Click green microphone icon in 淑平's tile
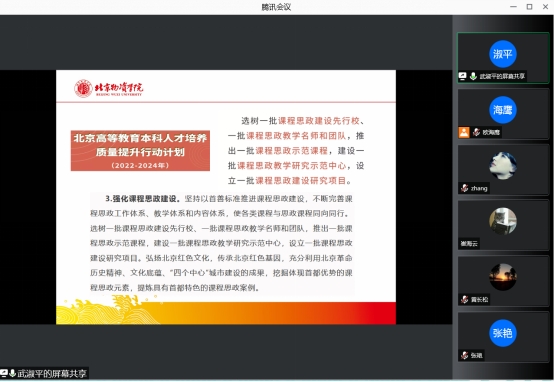 (473, 76)
